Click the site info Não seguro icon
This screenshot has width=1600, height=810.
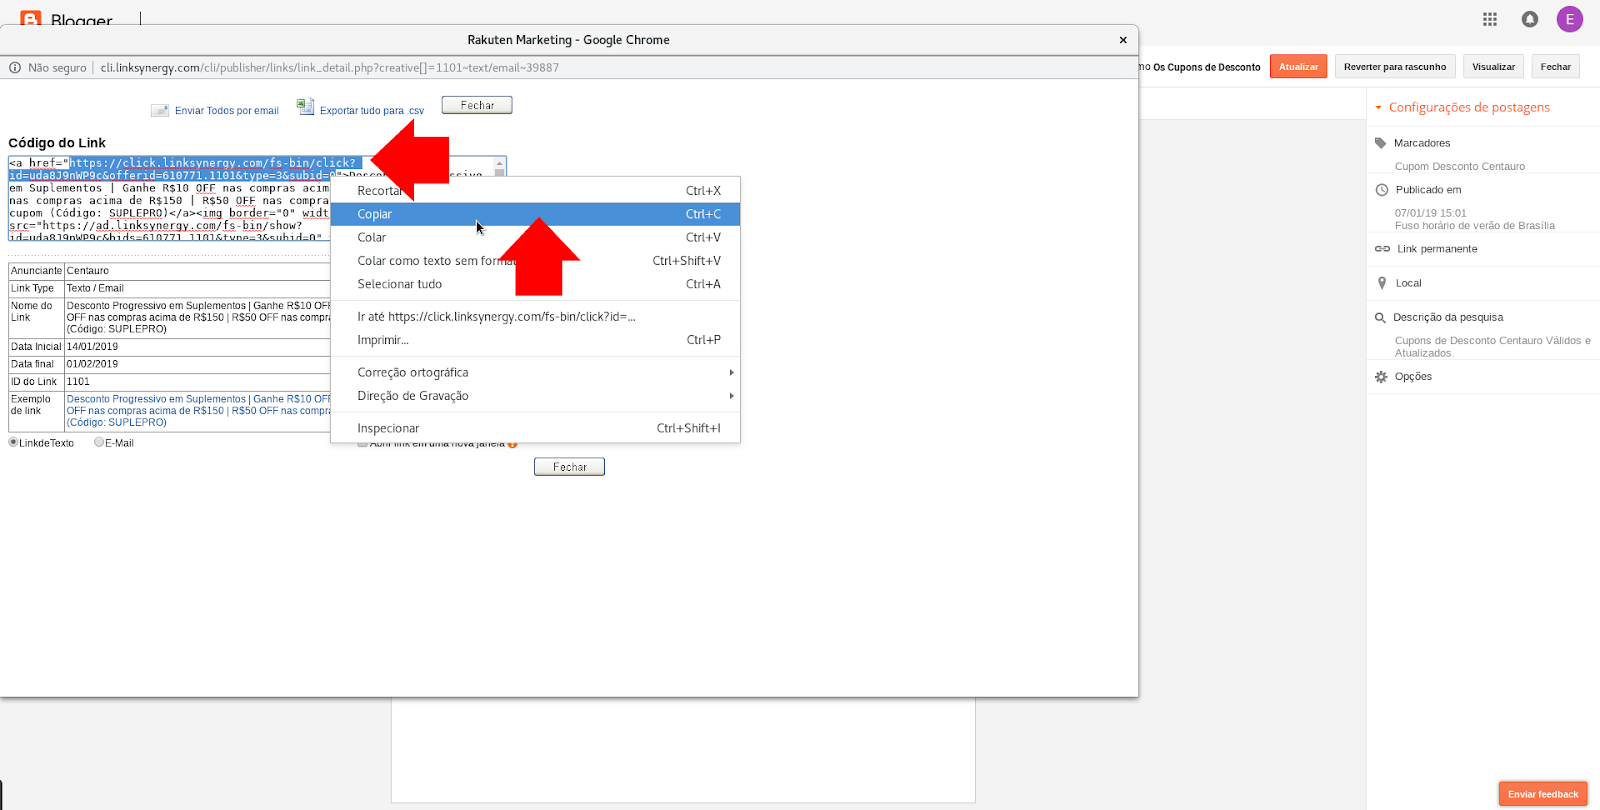coord(15,68)
